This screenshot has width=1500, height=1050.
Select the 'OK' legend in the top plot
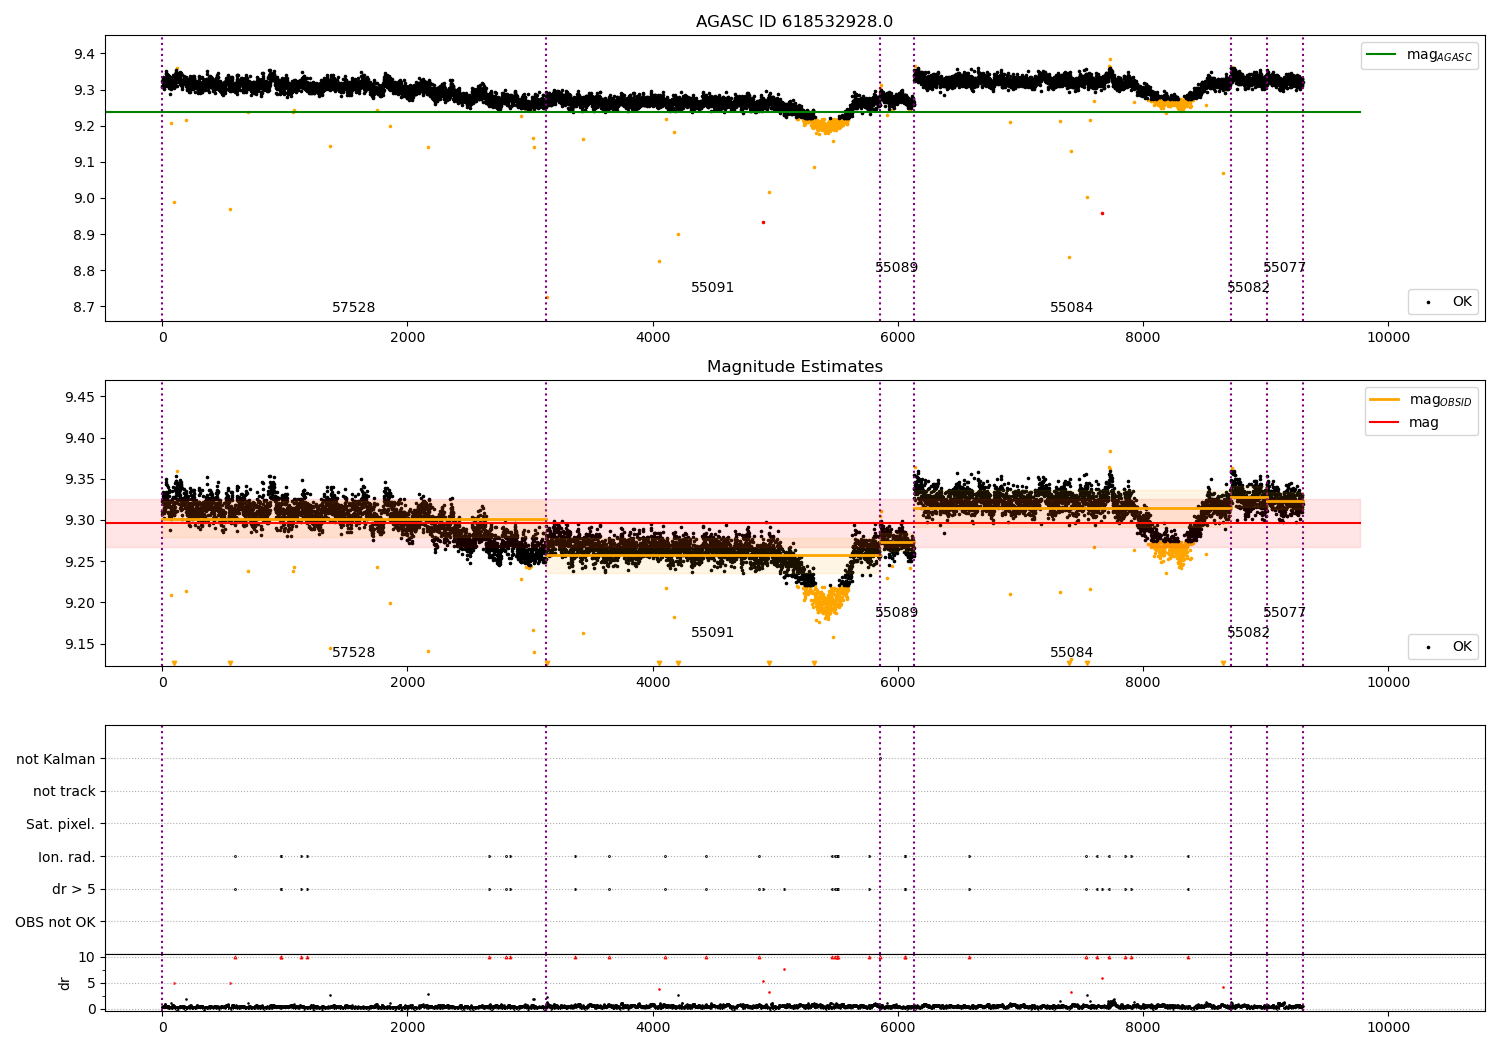1445,302
